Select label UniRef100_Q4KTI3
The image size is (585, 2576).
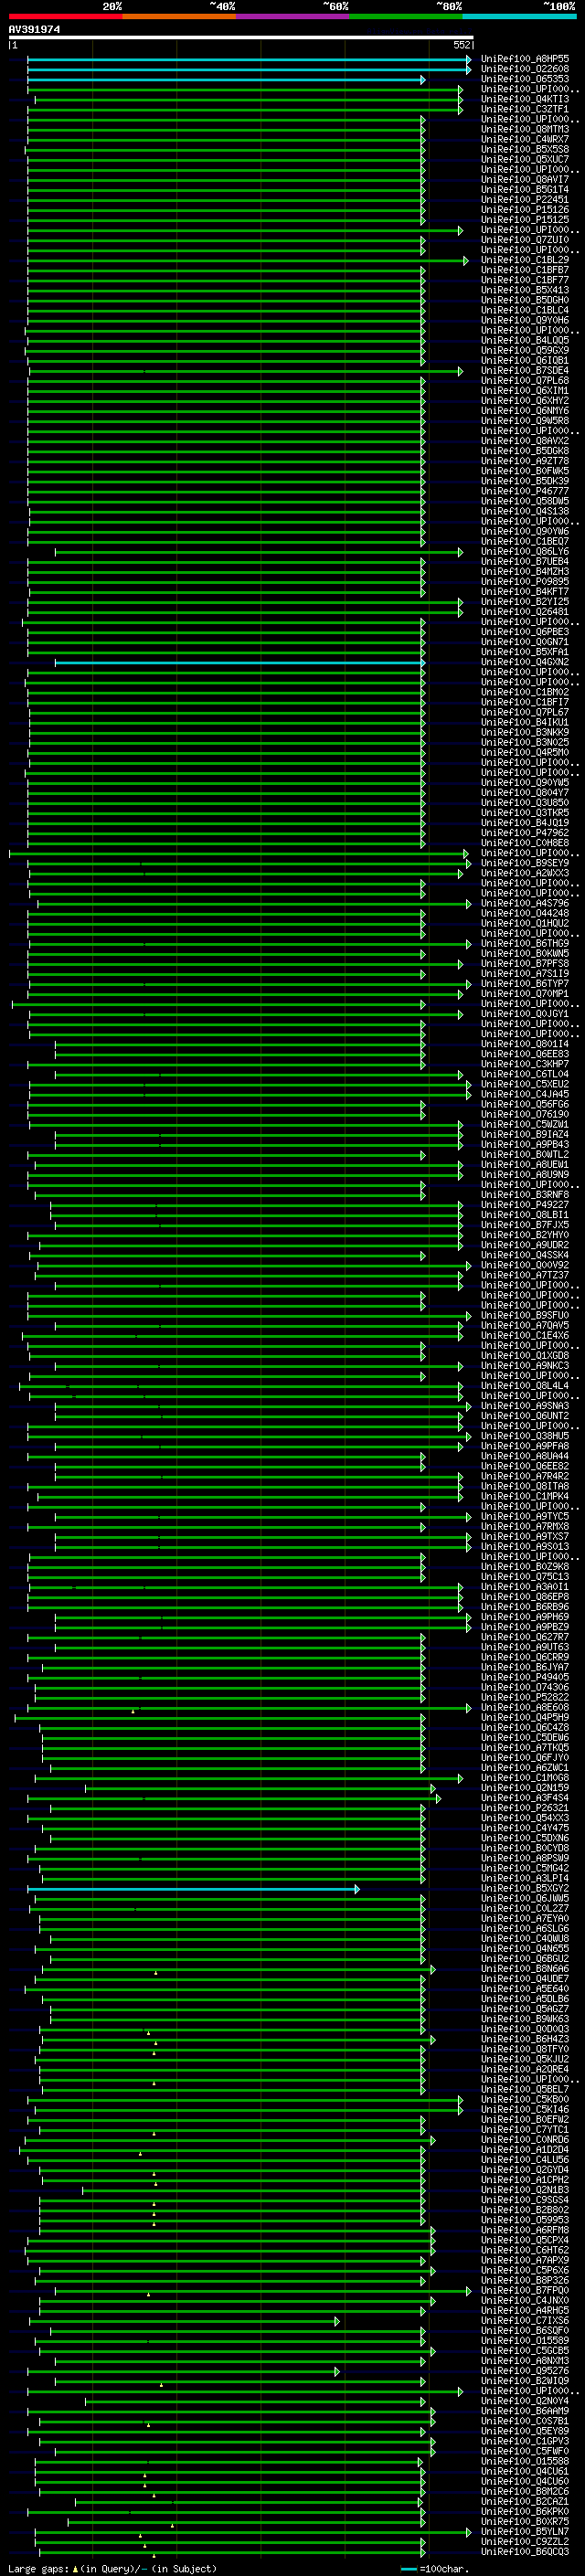click(525, 99)
